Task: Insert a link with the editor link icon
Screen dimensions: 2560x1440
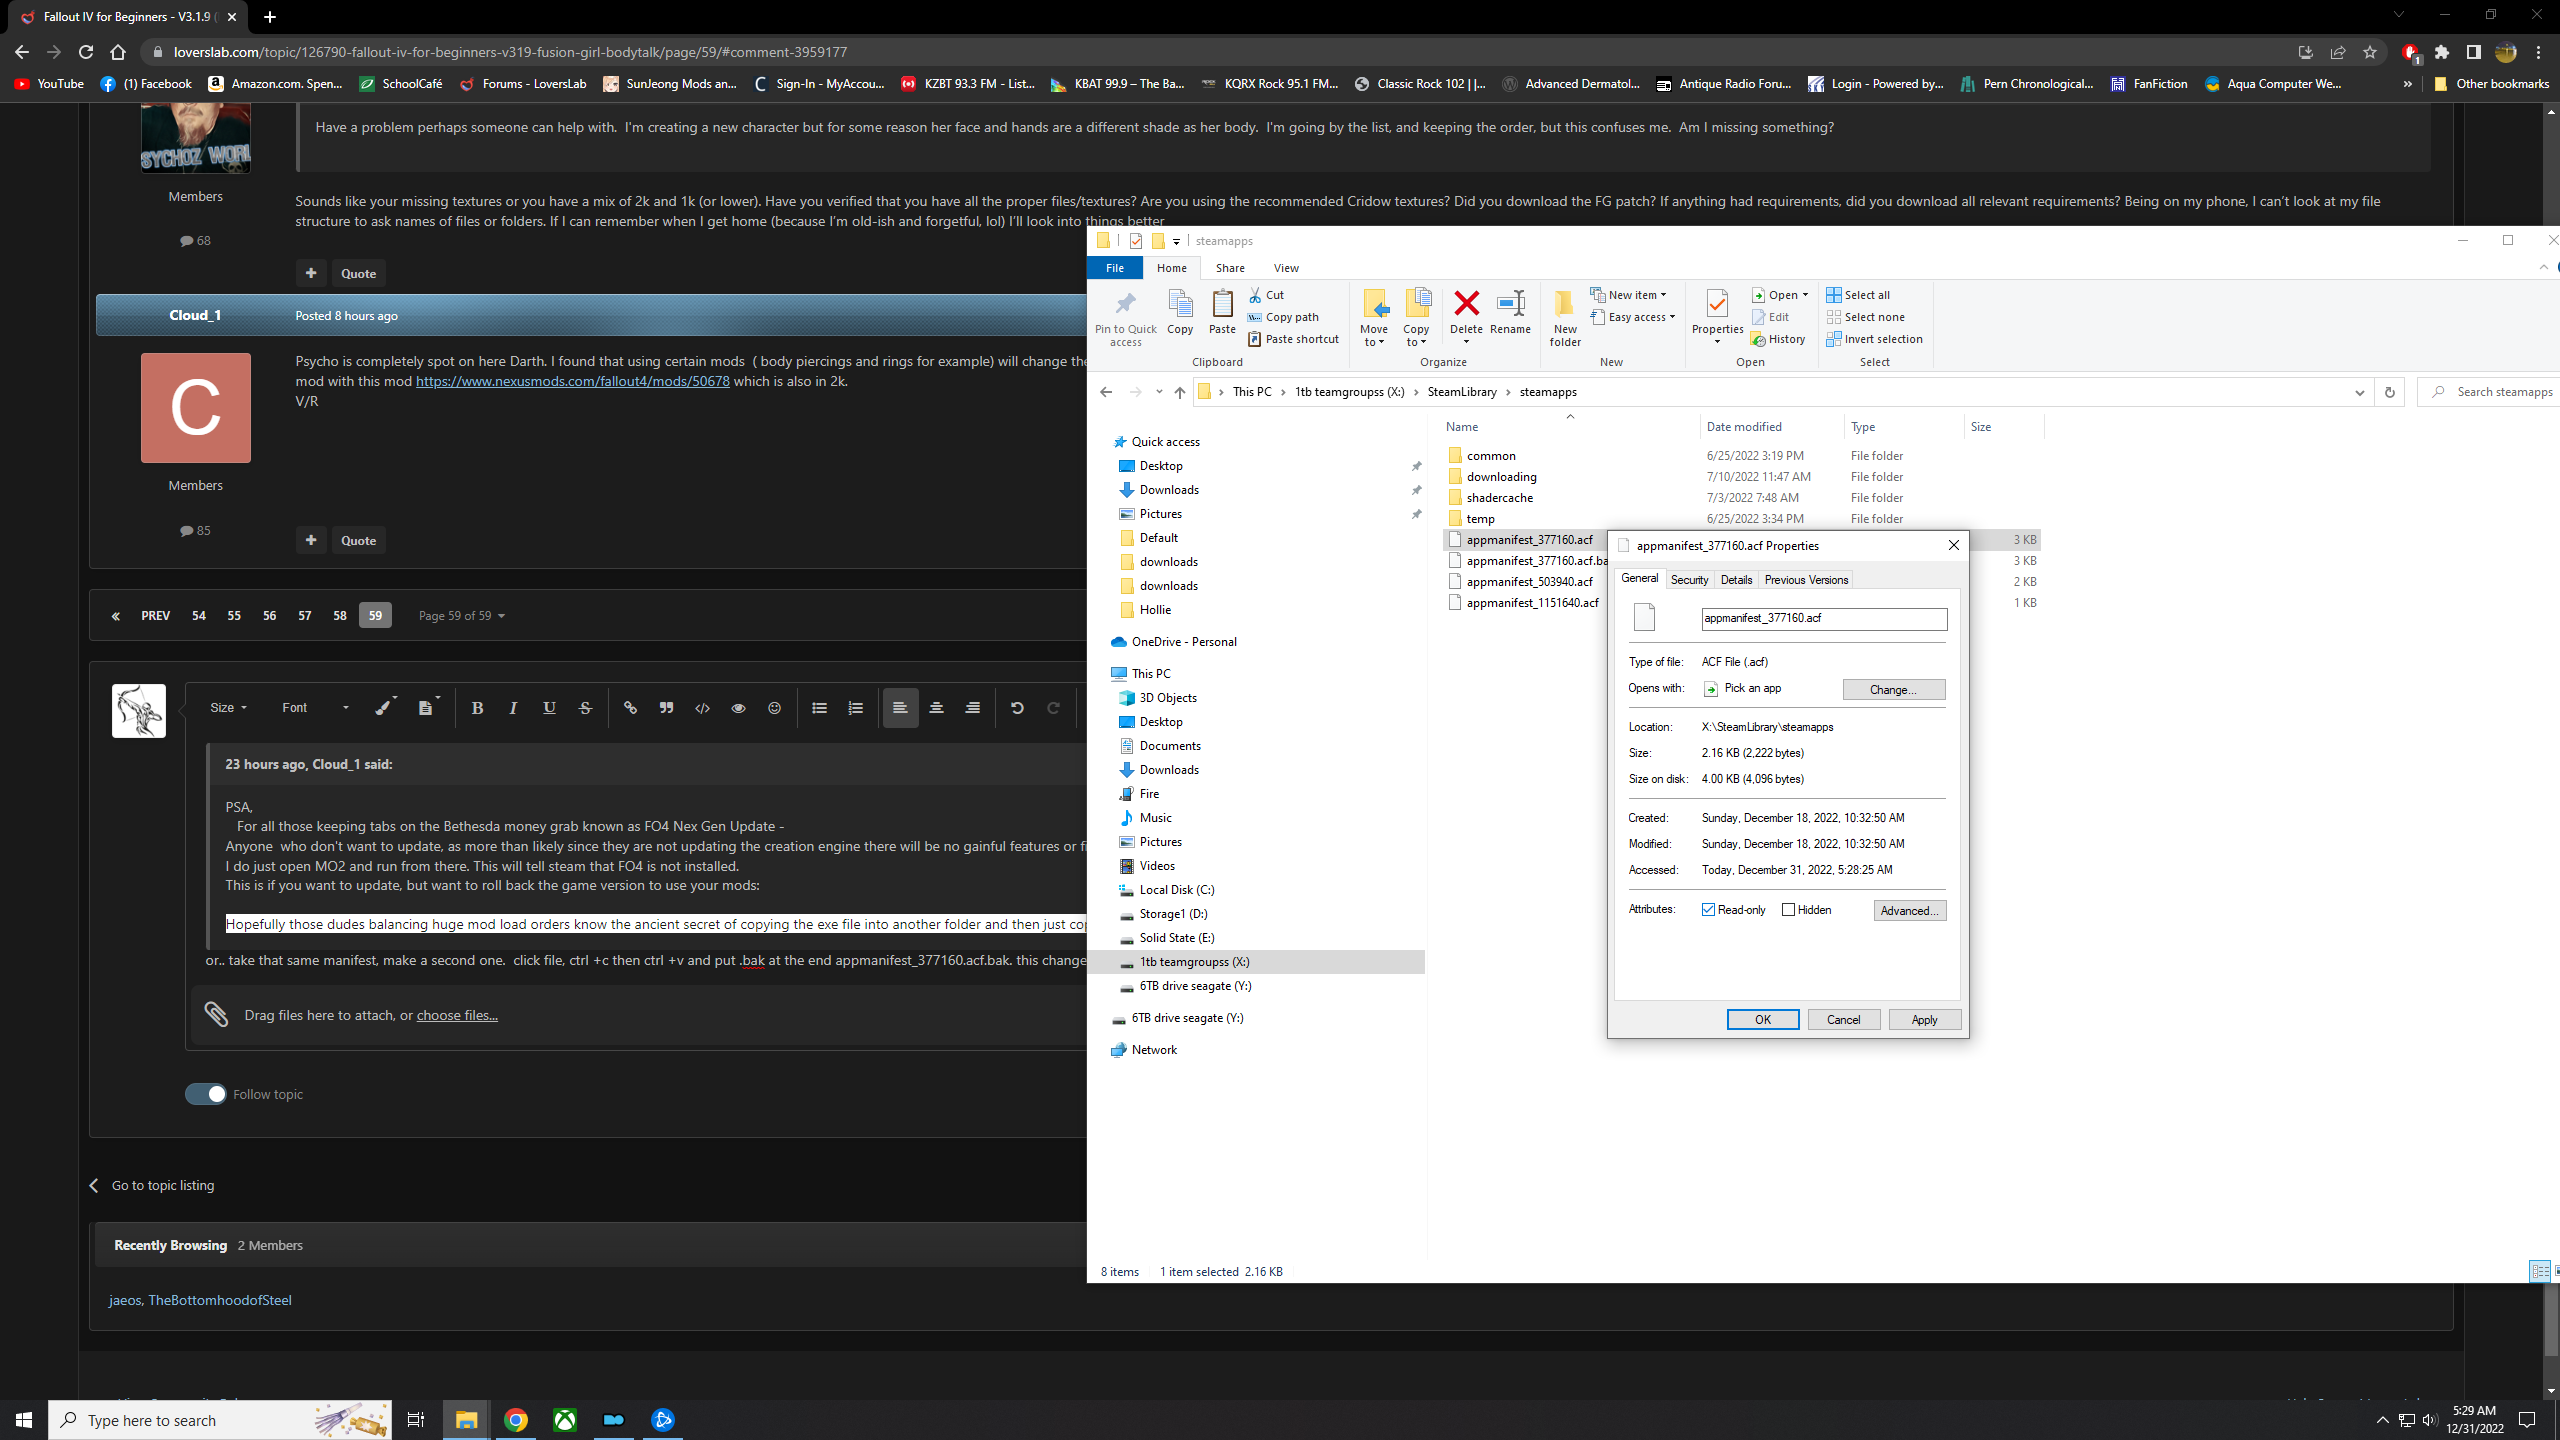Action: 630,708
